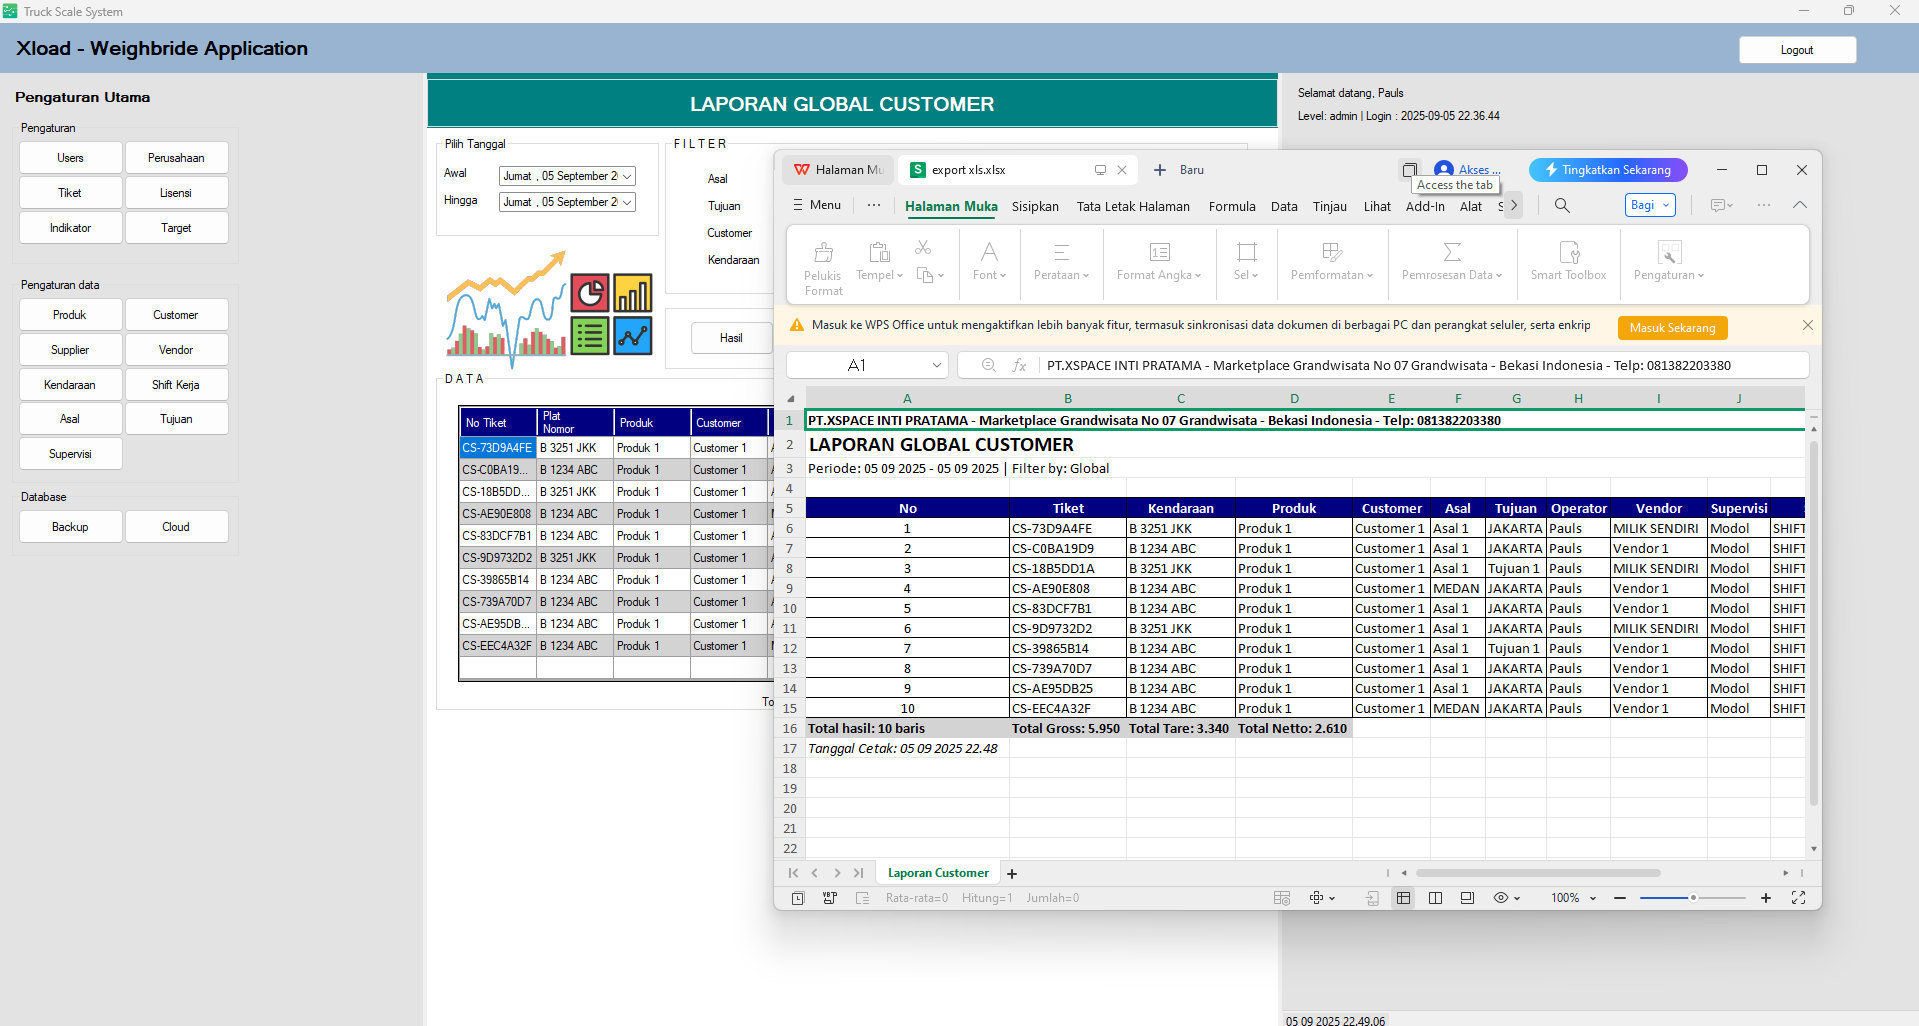1919x1026 pixels.
Task: Click the fullscreen icon in status bar
Action: coord(1798,898)
